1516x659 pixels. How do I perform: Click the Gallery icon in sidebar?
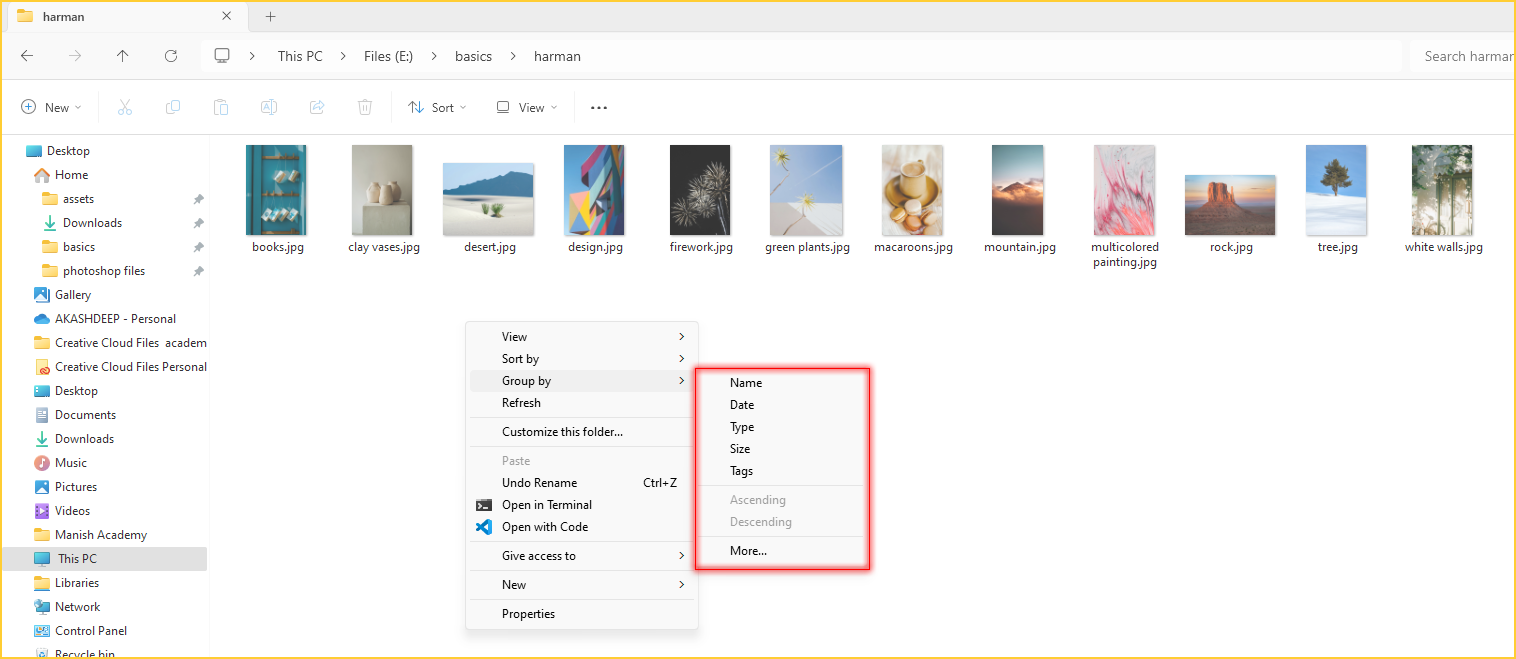click(x=42, y=295)
